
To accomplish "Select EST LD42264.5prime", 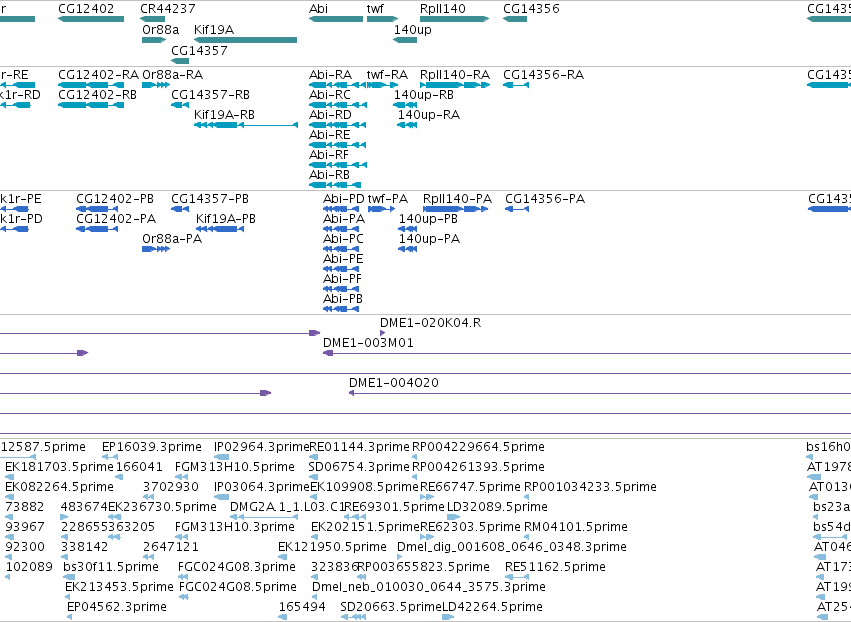I will 448,618.
